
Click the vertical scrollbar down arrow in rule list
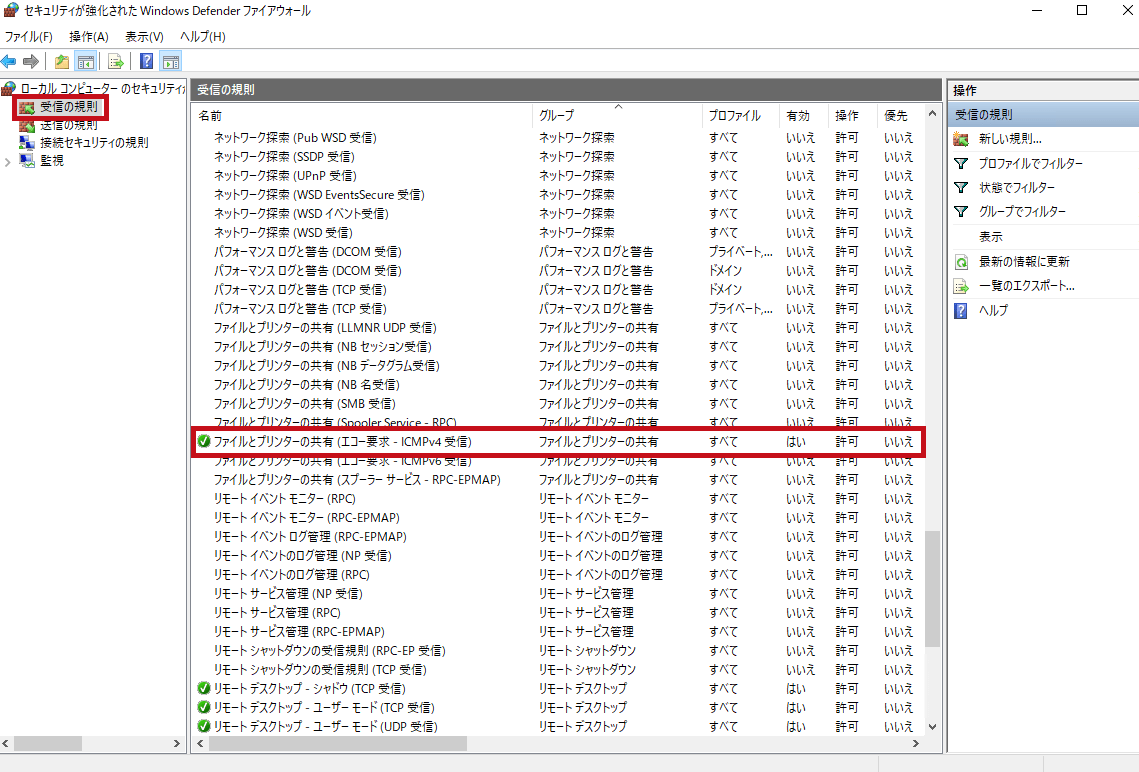(x=932, y=727)
